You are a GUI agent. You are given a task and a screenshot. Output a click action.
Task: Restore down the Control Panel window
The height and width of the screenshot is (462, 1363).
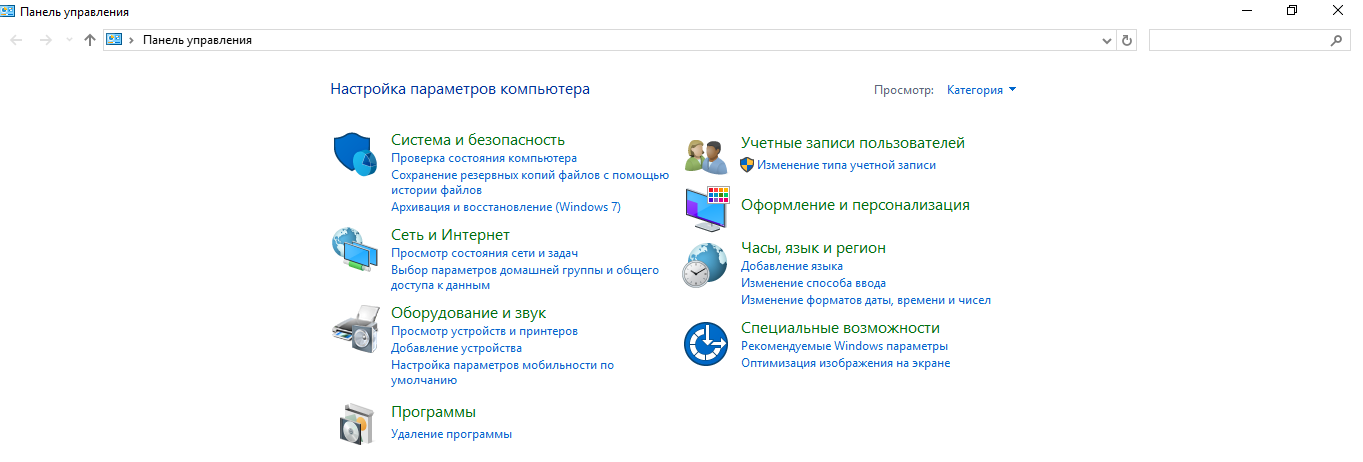coord(1293,11)
